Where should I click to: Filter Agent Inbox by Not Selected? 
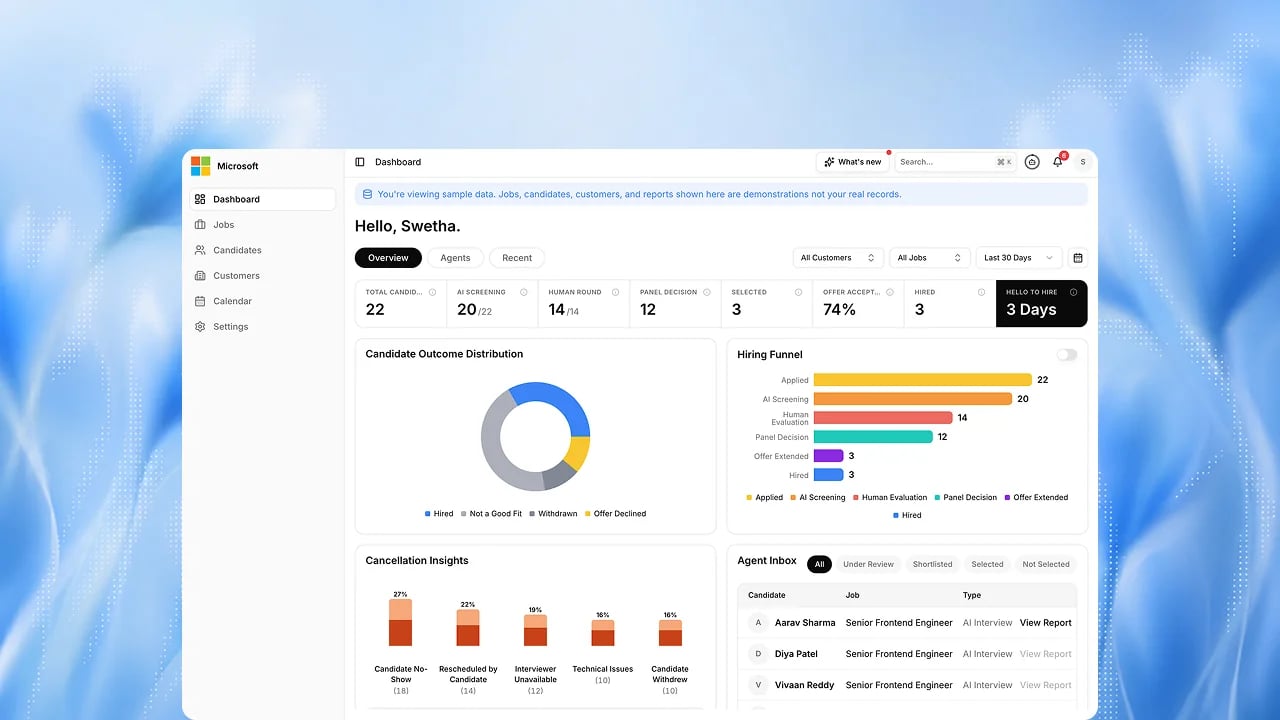pyautogui.click(x=1046, y=564)
